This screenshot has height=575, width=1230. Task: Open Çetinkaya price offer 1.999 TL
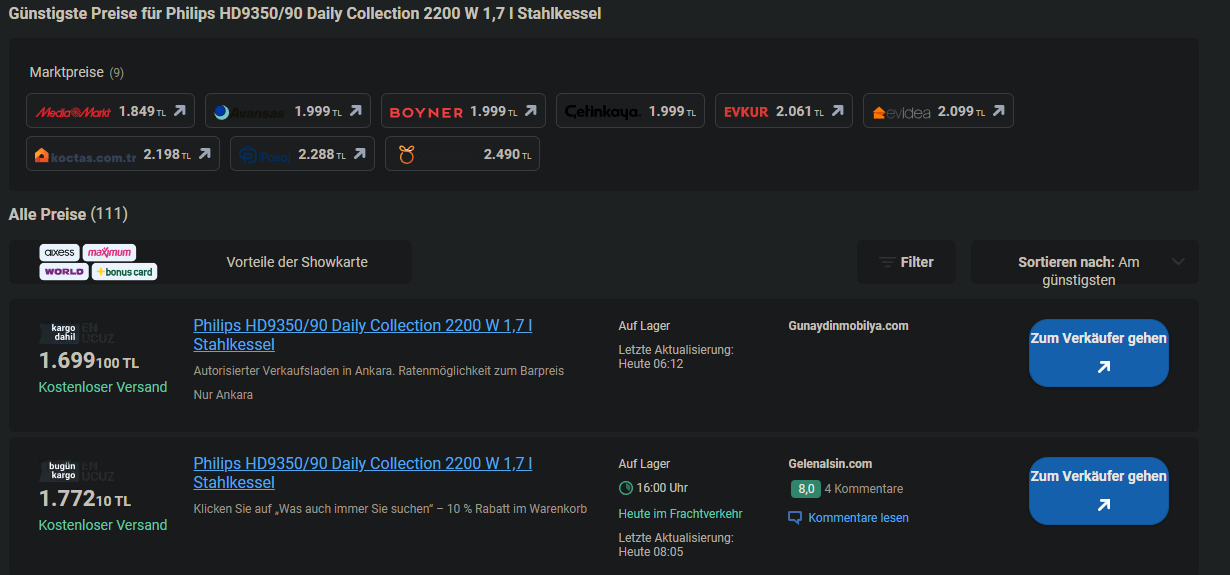tap(630, 111)
